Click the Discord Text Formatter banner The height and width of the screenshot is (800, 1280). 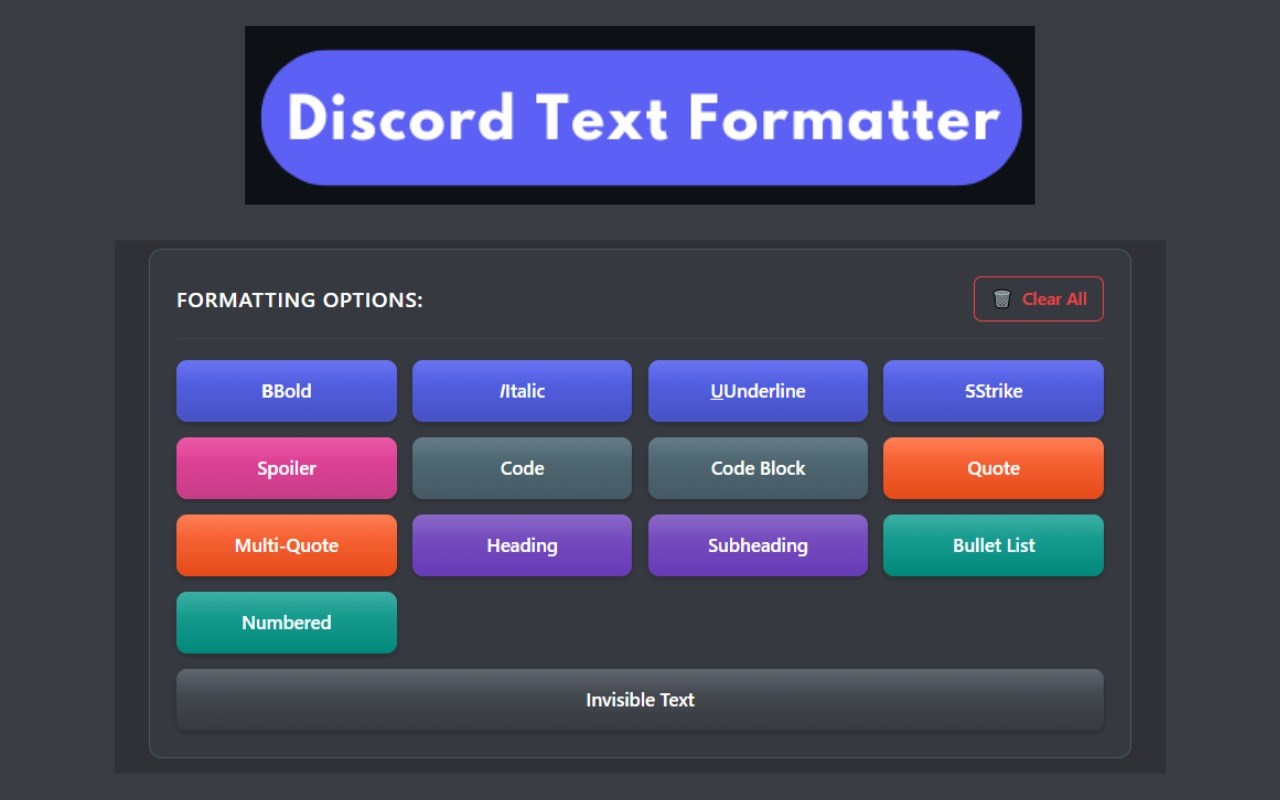click(x=640, y=116)
